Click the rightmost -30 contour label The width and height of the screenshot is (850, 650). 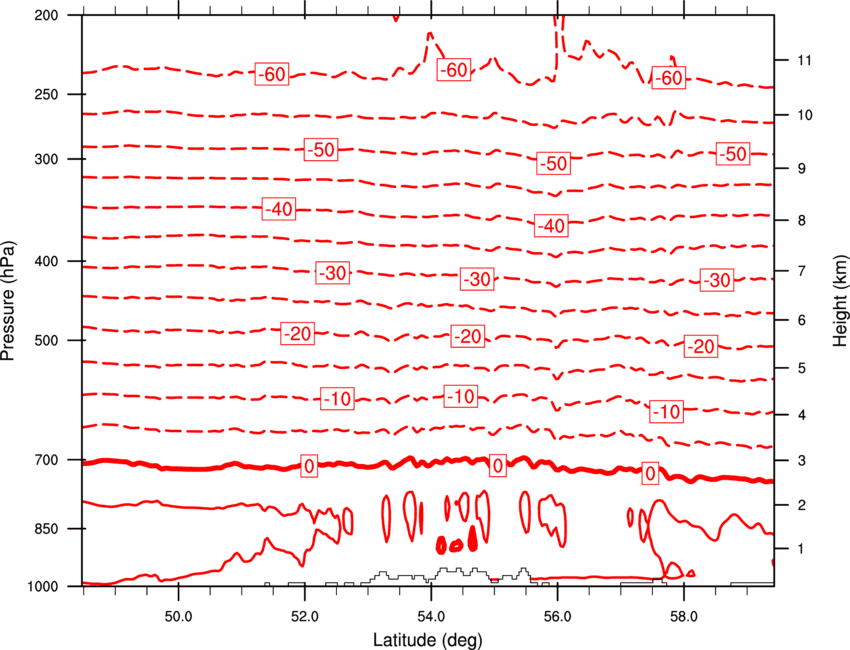pyautogui.click(x=717, y=280)
